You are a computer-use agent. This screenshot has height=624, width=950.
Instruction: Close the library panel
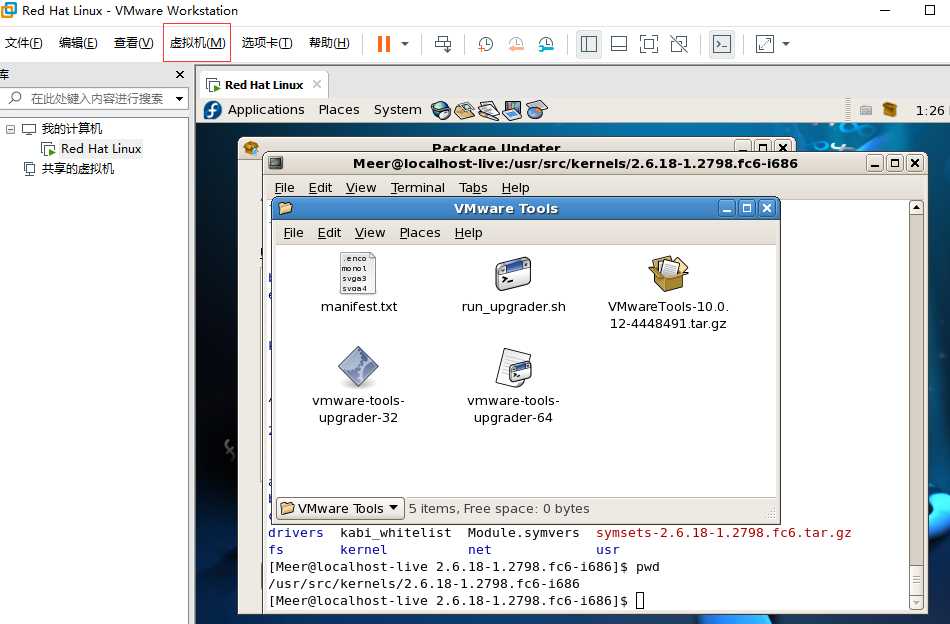click(x=179, y=75)
